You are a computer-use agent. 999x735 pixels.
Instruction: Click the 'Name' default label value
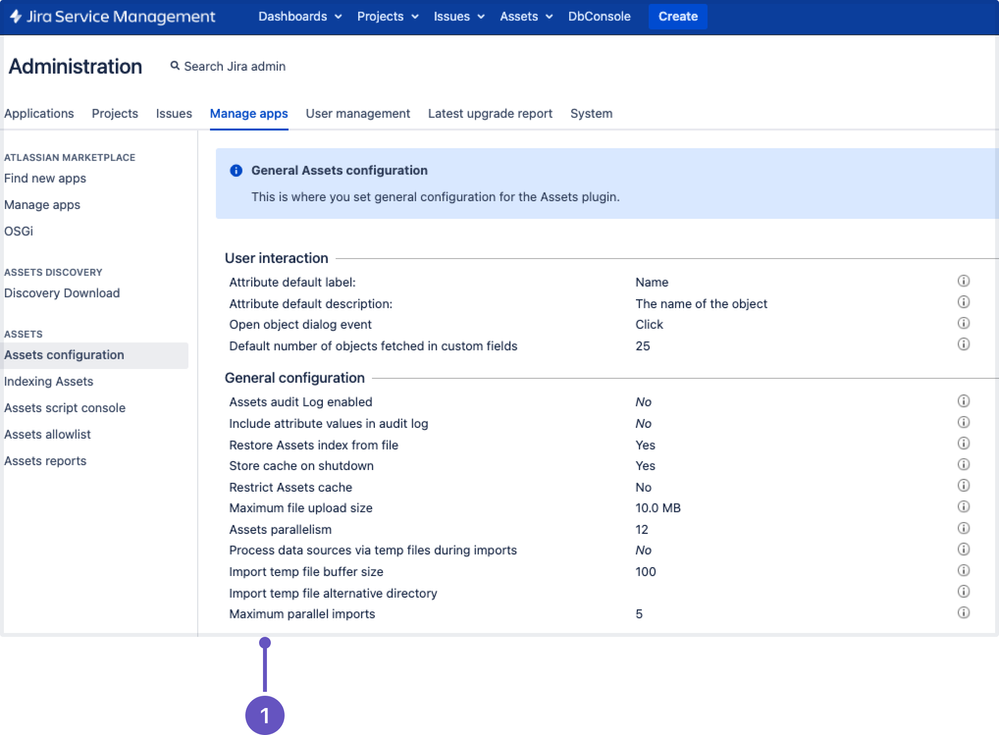tap(651, 282)
